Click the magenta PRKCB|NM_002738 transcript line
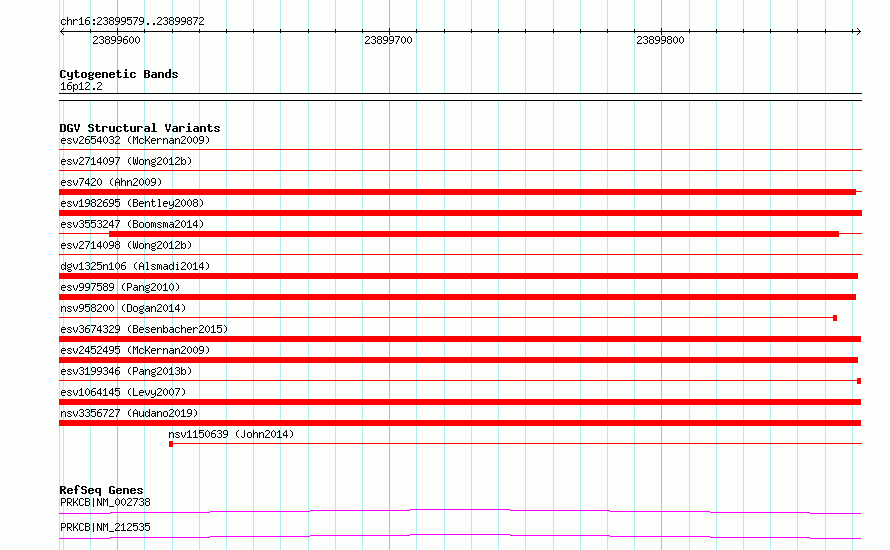890x550 pixels. pos(460,511)
